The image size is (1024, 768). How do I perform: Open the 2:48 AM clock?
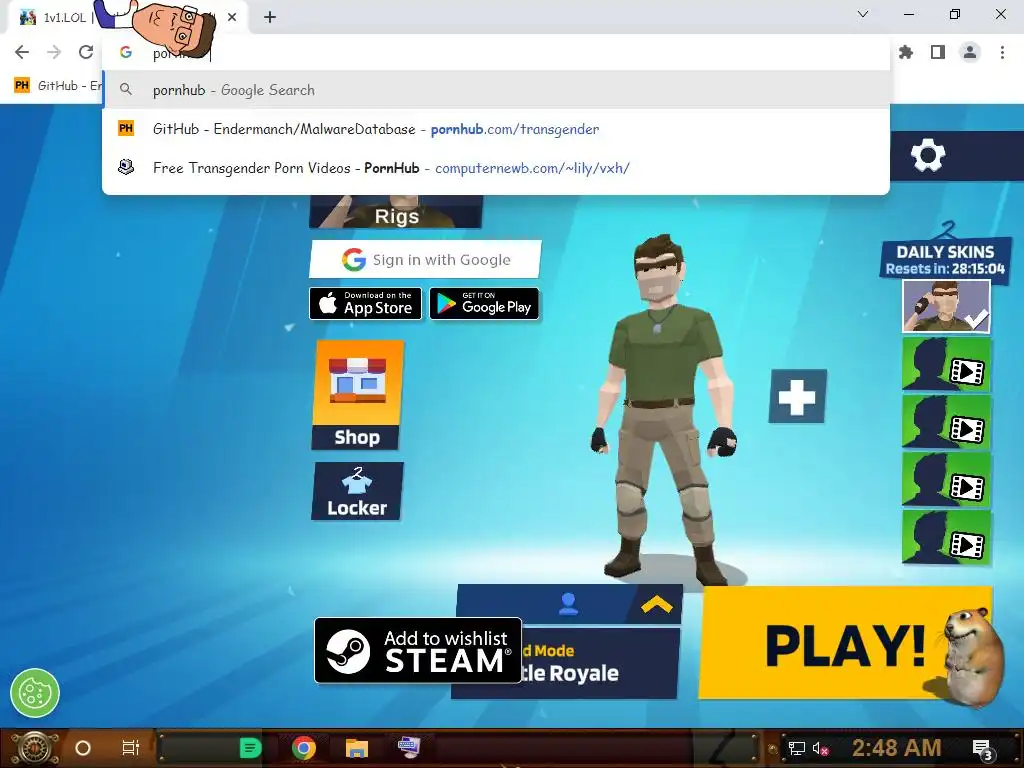[x=897, y=747]
